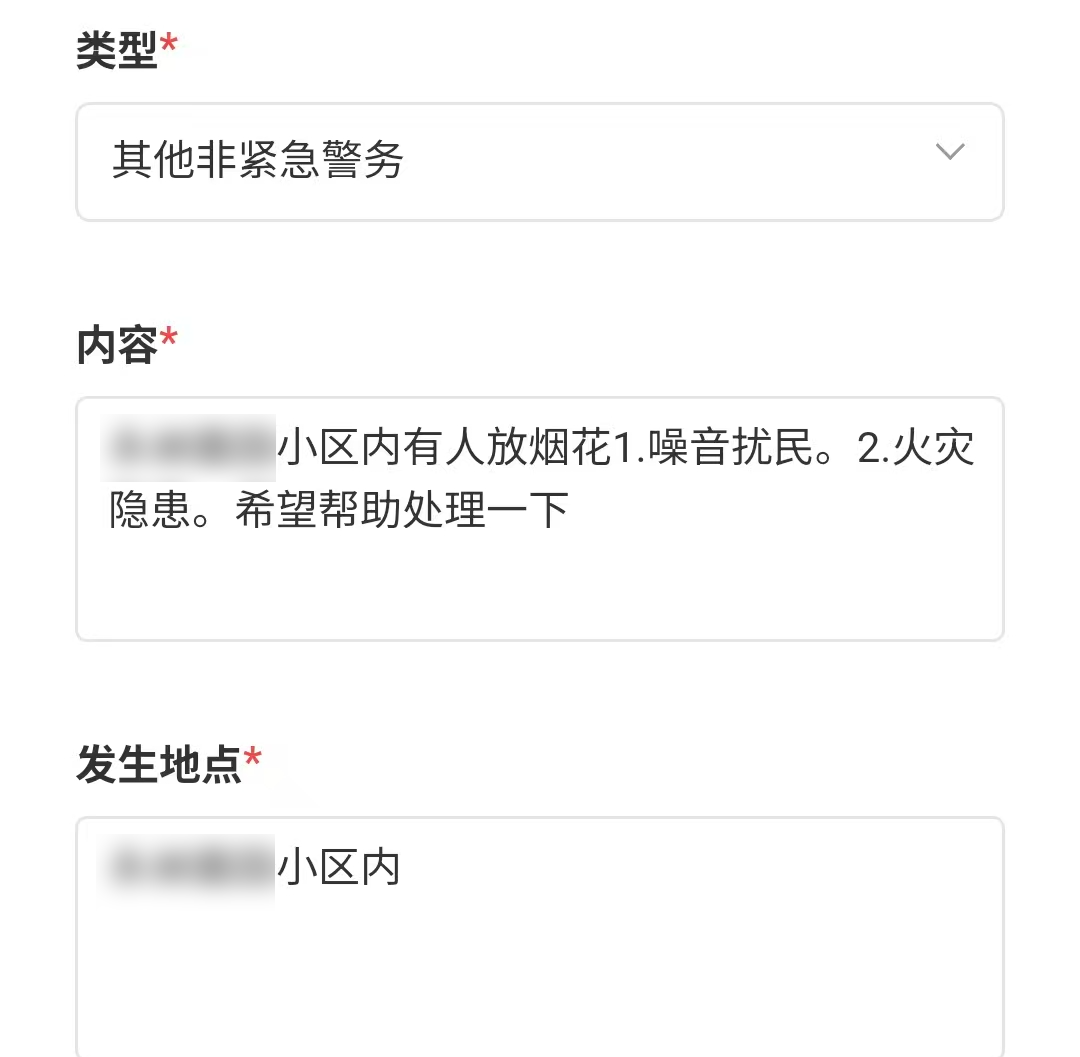Click the red asterisk beside 类型

point(169,45)
